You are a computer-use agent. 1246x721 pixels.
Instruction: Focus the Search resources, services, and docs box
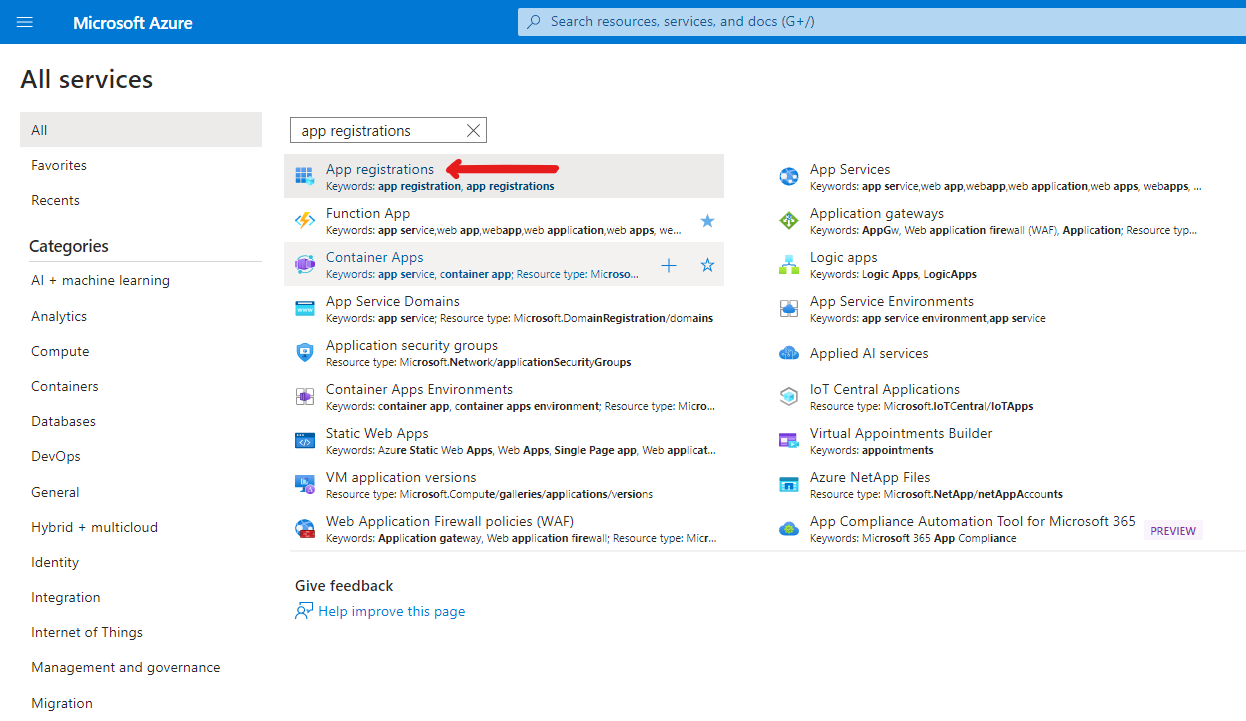tap(881, 21)
